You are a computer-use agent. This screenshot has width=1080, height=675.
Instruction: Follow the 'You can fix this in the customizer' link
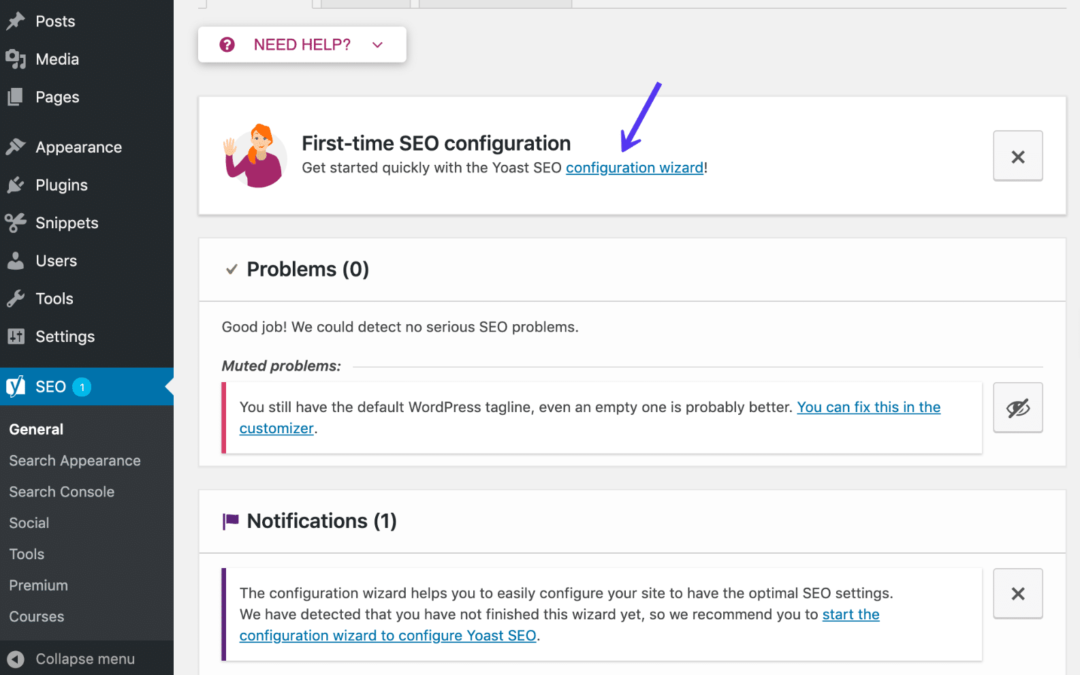pos(869,407)
